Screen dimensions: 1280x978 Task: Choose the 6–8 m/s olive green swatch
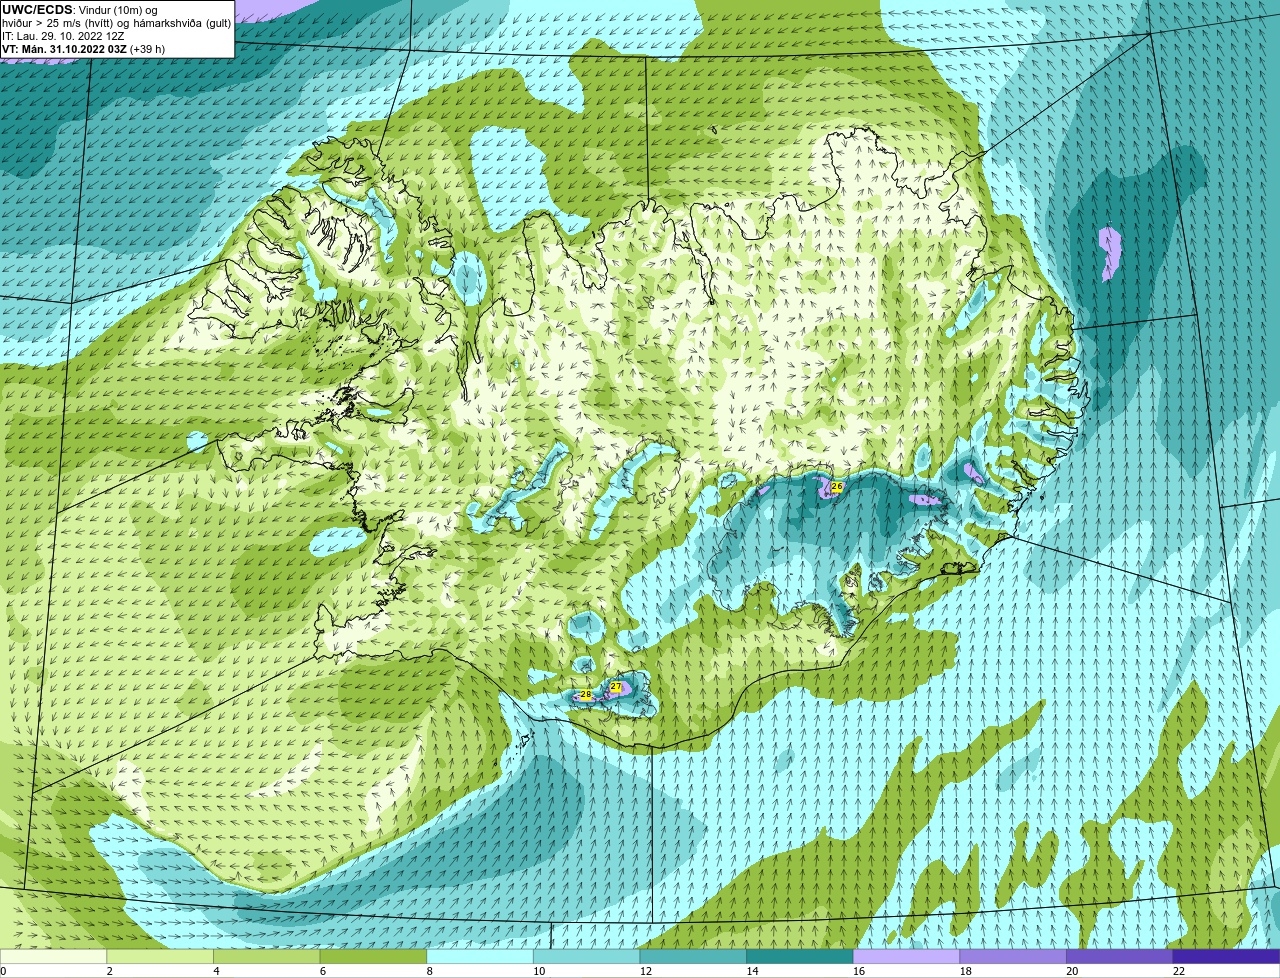pos(374,956)
